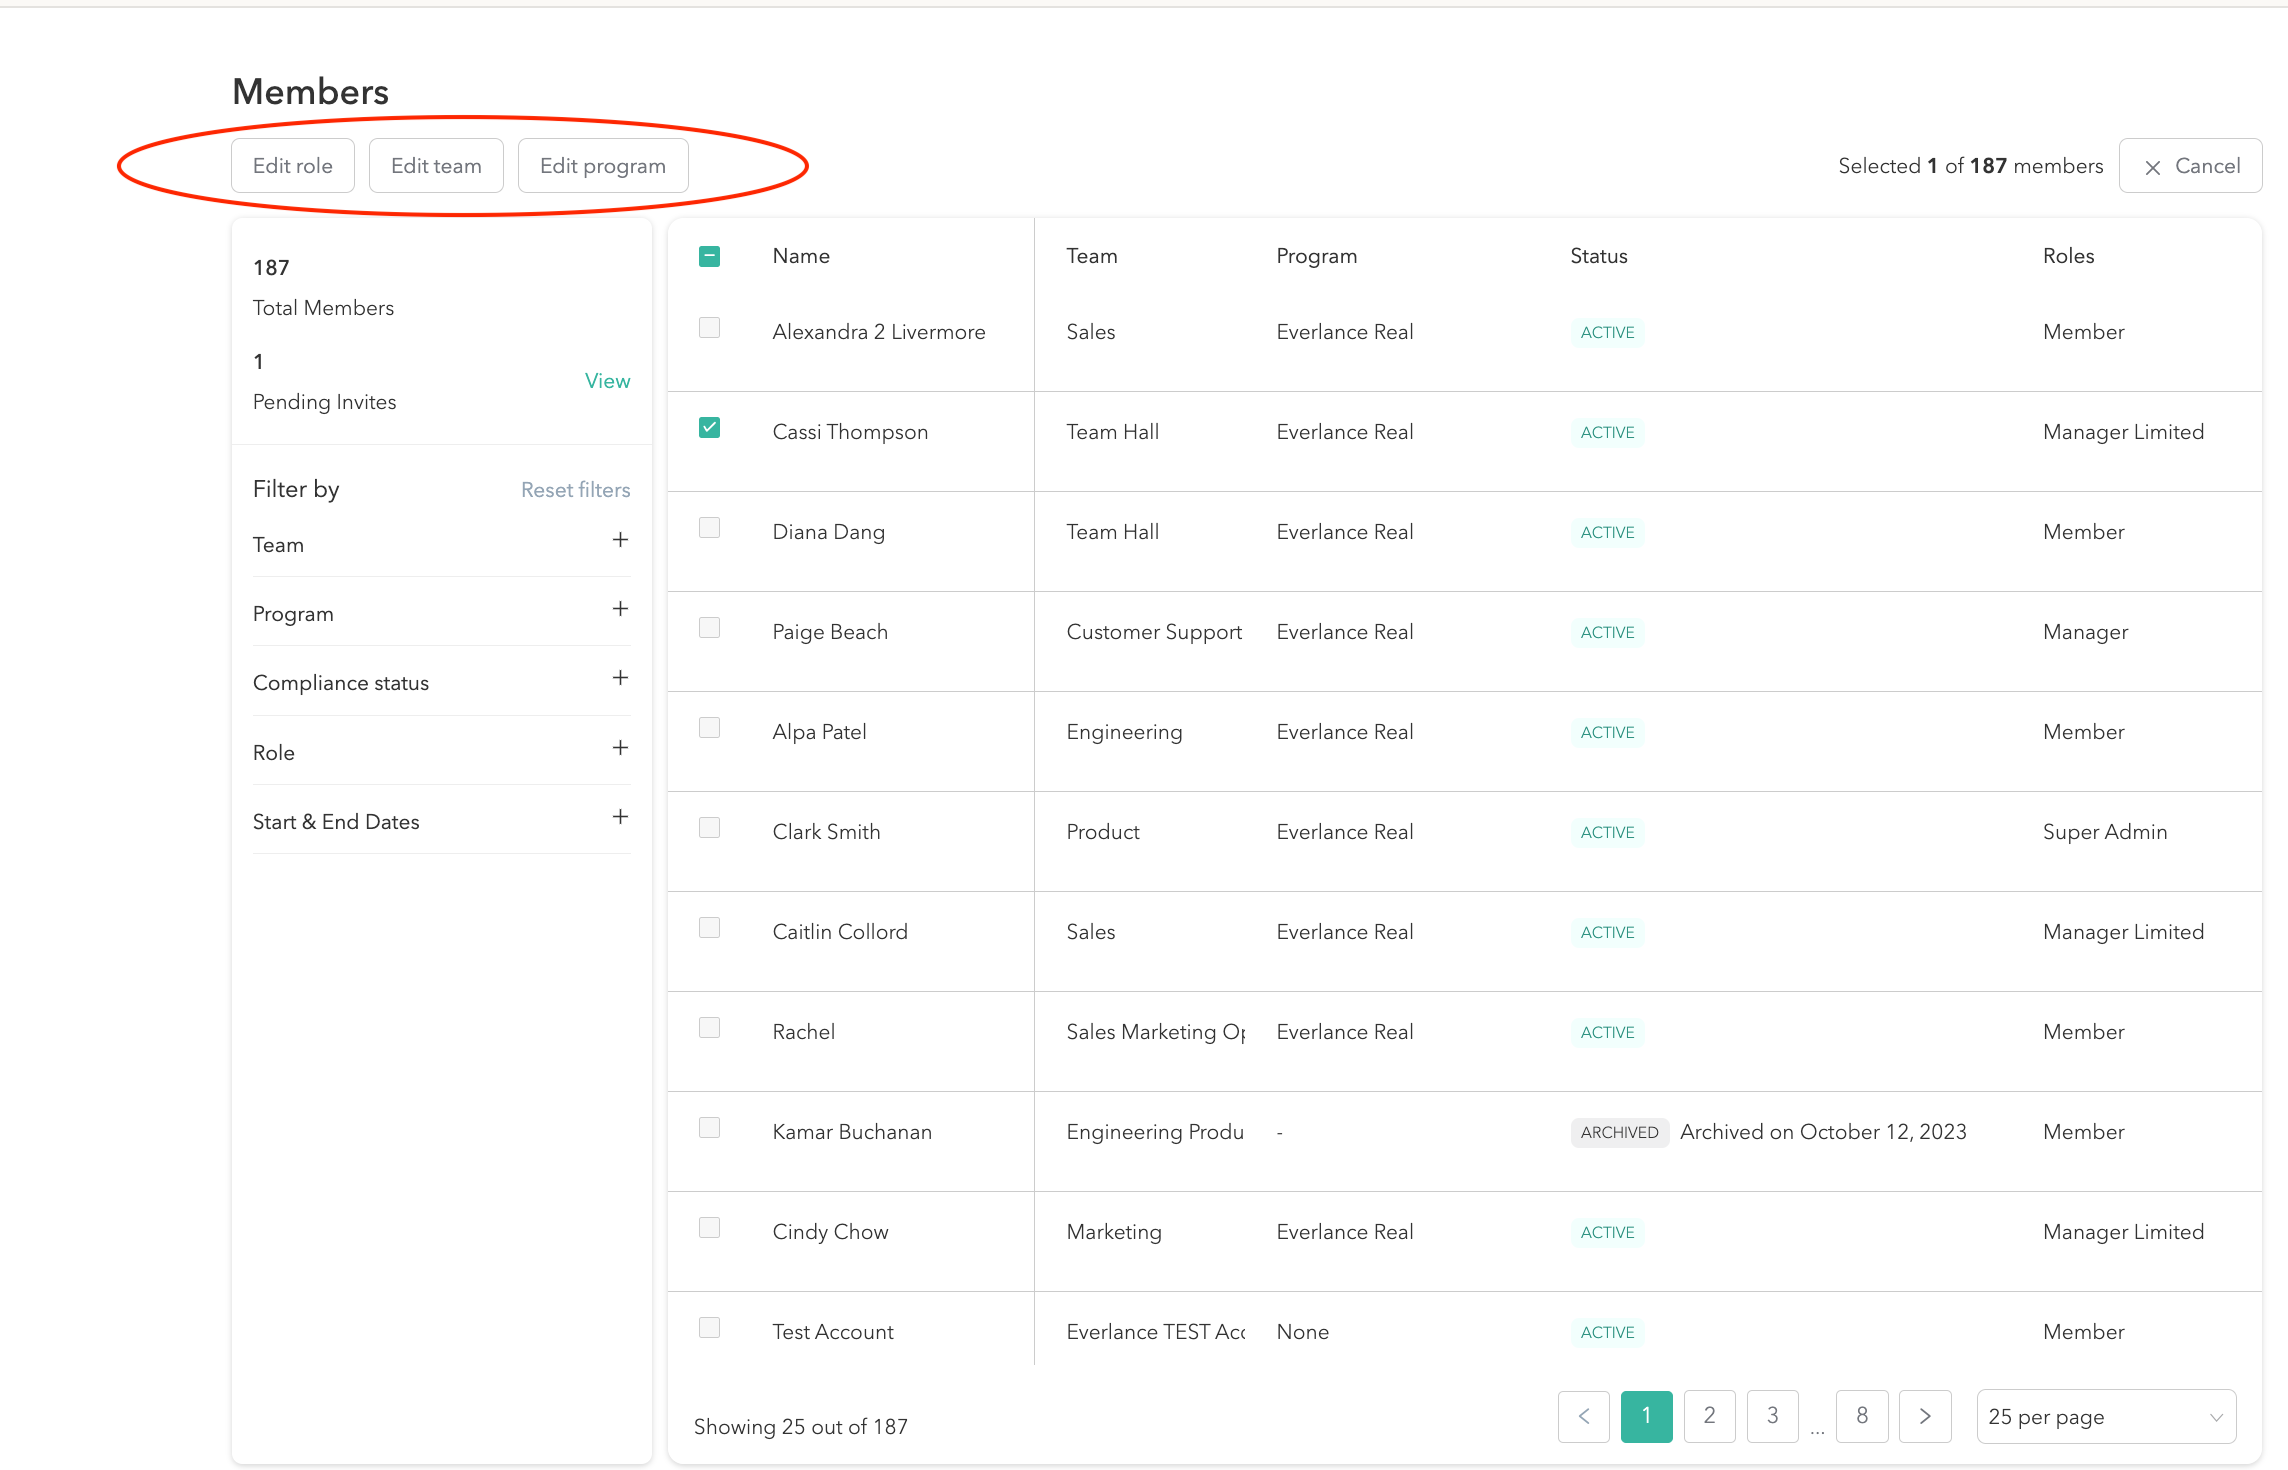Go to next page using right chevron

click(x=1925, y=1416)
